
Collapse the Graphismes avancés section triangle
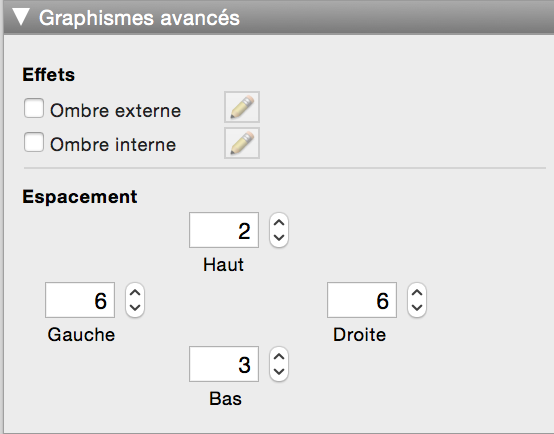21,17
